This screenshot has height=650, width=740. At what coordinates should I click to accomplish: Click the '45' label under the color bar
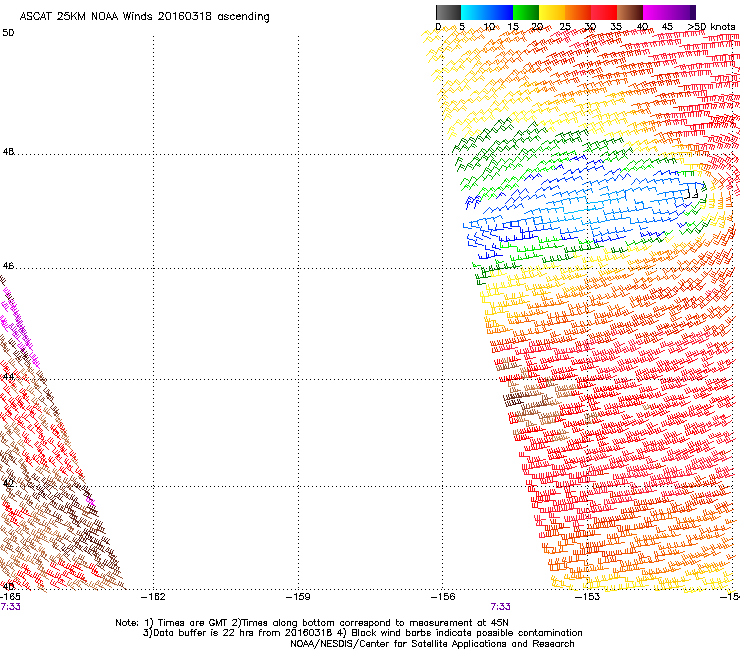(x=667, y=27)
